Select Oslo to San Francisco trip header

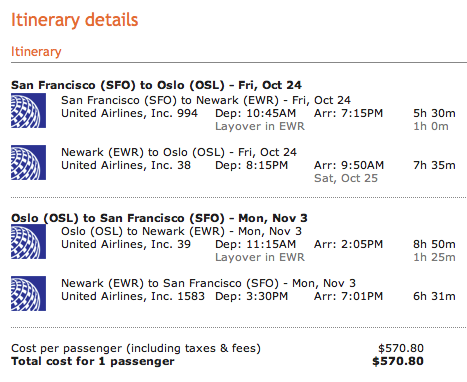159,218
